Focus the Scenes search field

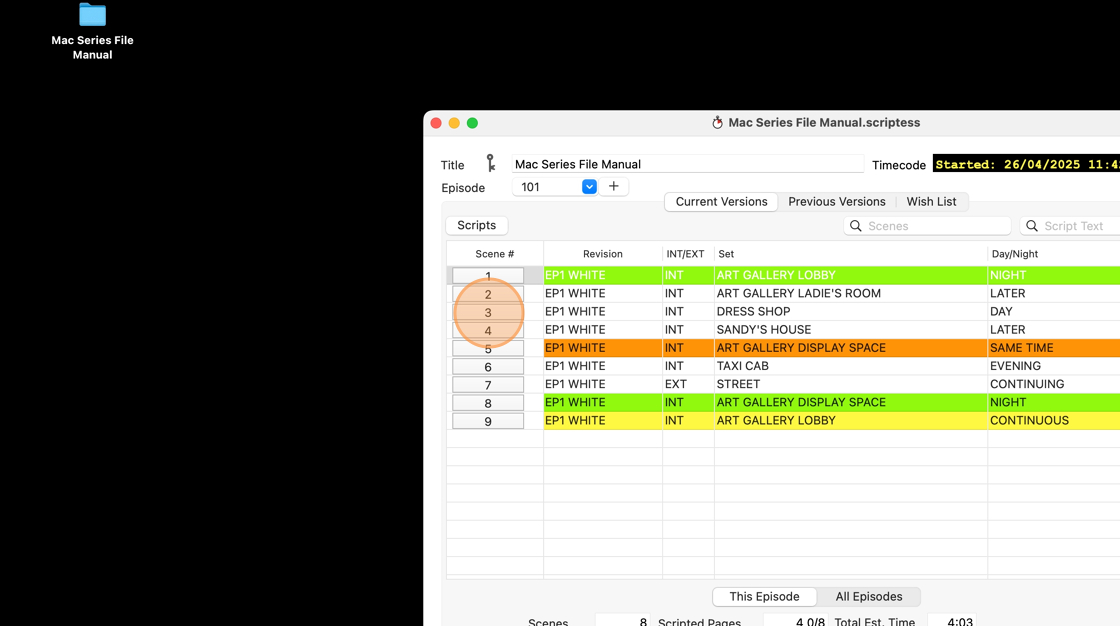click(x=927, y=226)
